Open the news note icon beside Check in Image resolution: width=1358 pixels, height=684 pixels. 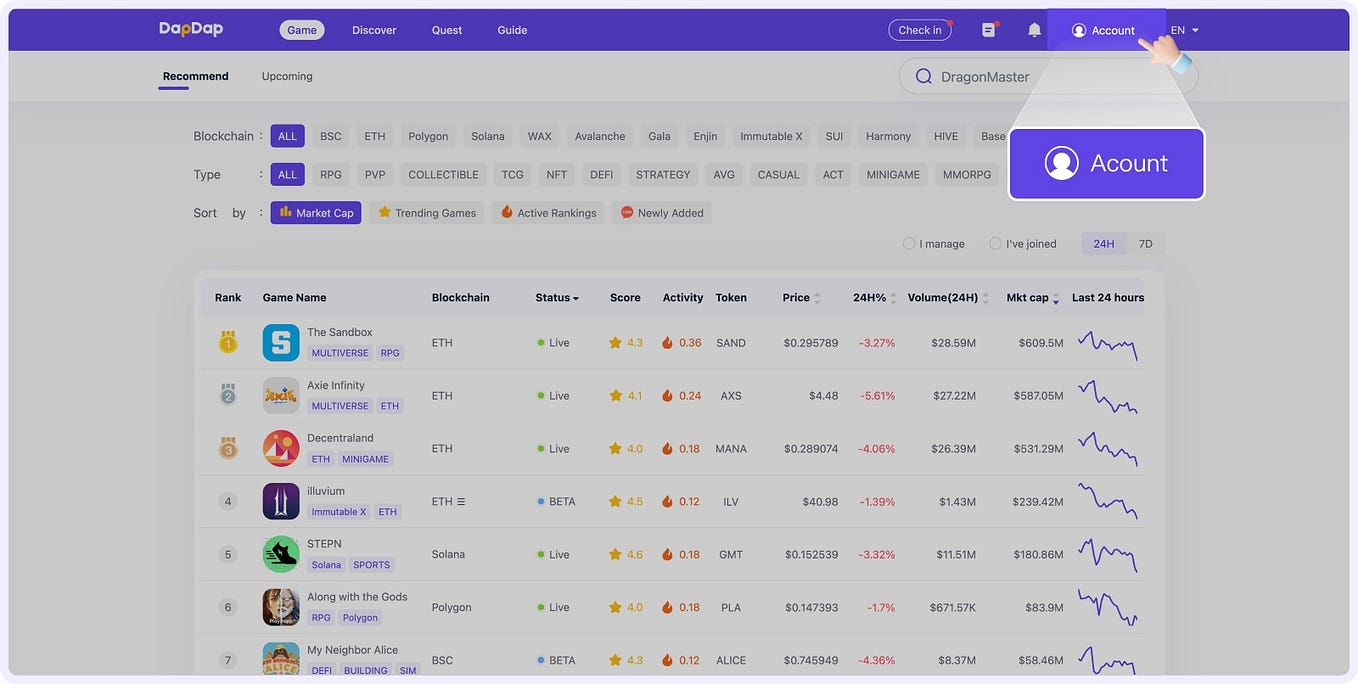point(989,30)
